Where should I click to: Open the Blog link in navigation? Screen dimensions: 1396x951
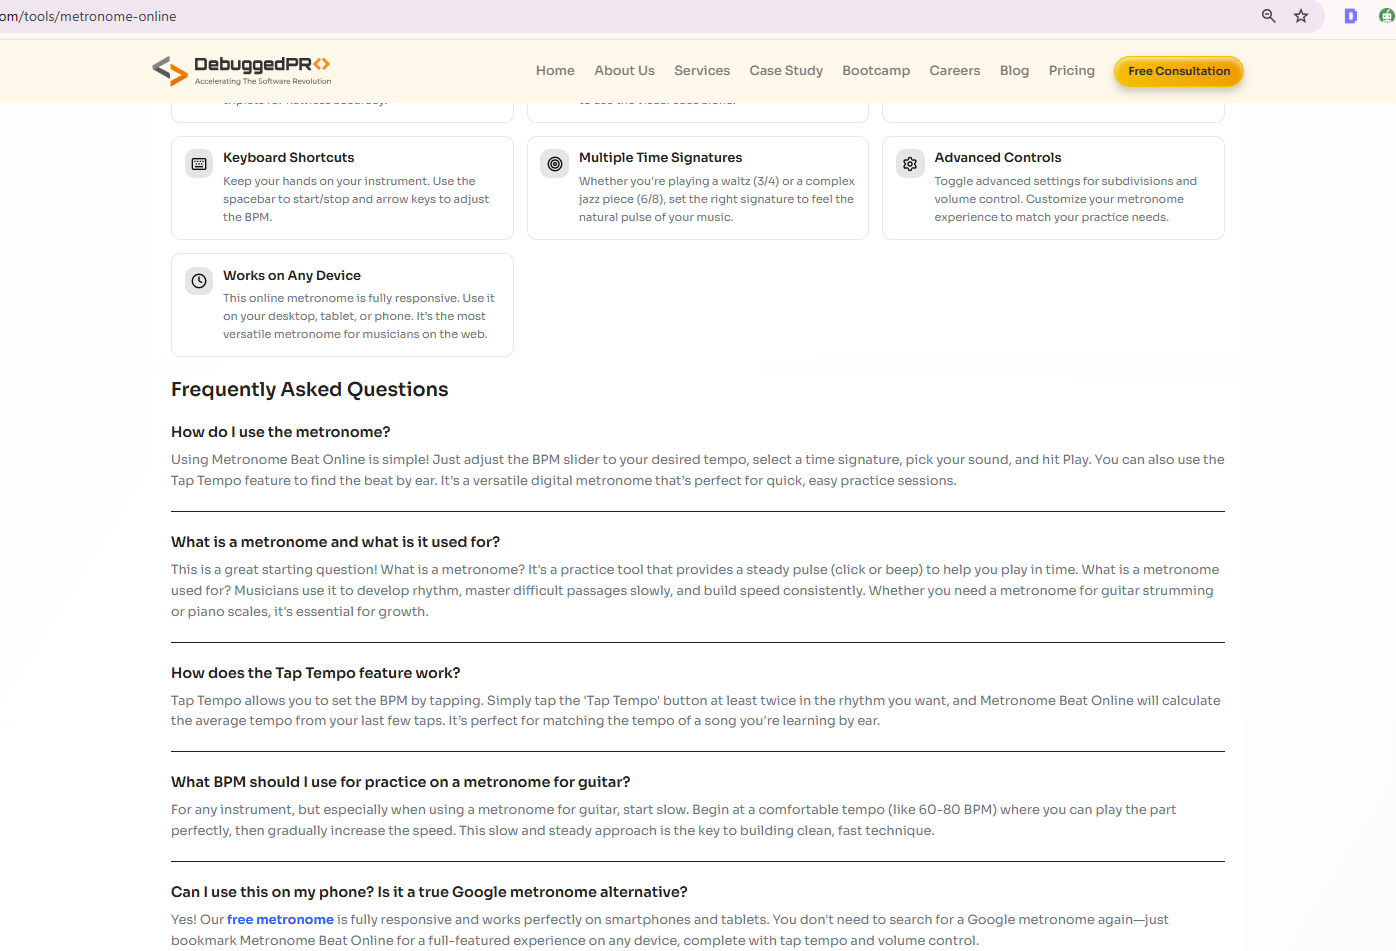pos(1014,71)
